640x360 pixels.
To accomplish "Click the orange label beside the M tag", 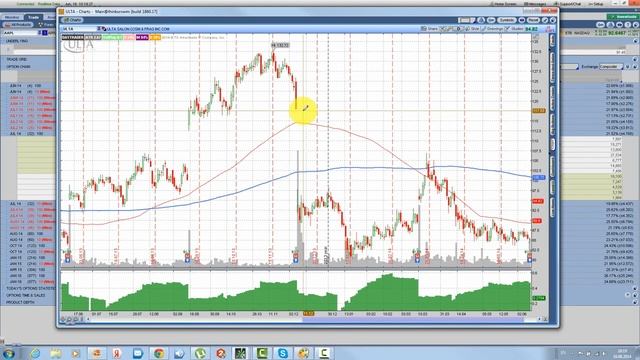I will (x=155, y=37).
